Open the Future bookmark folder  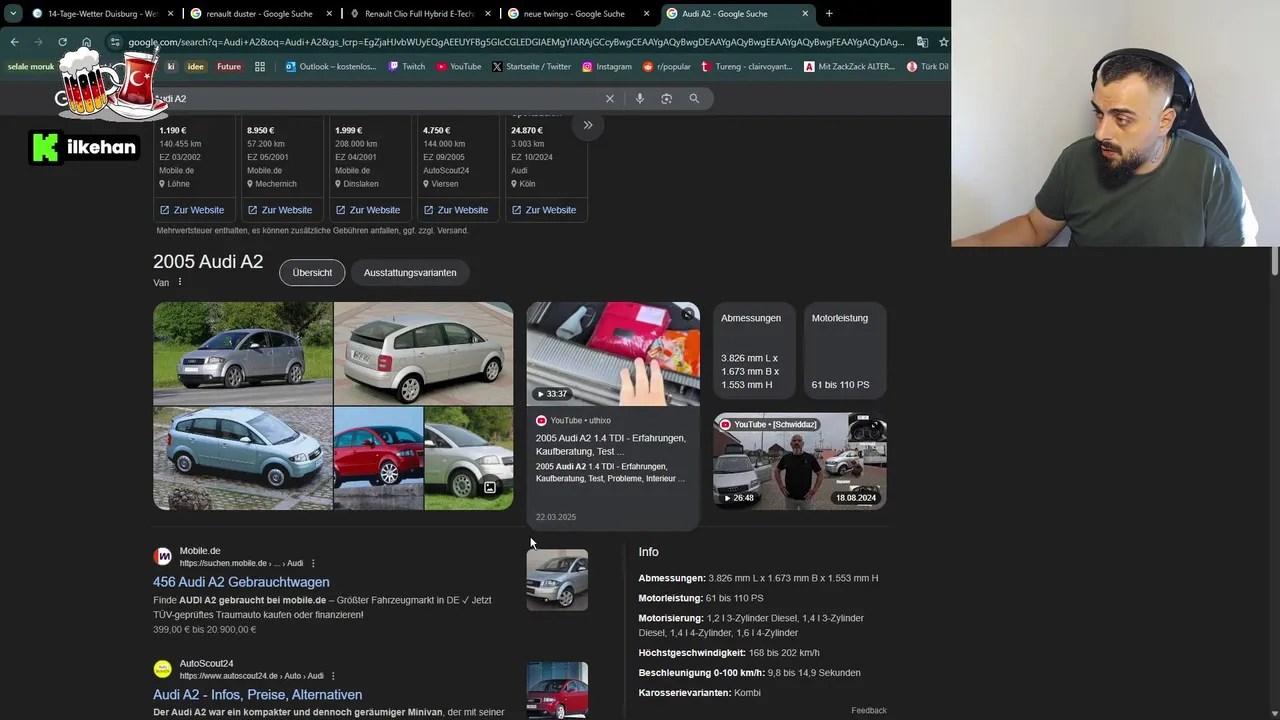[229, 67]
